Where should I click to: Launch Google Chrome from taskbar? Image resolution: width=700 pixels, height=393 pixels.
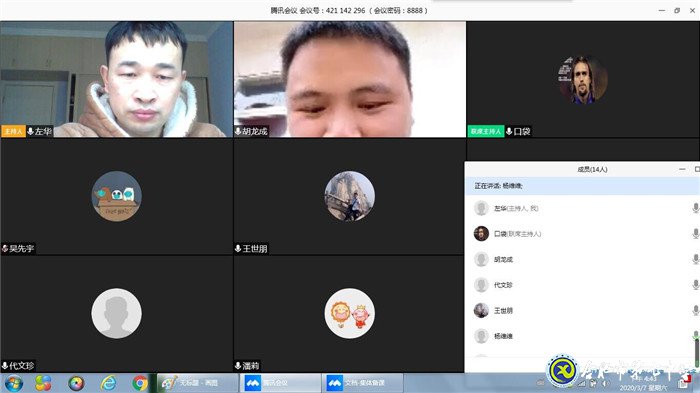point(140,383)
